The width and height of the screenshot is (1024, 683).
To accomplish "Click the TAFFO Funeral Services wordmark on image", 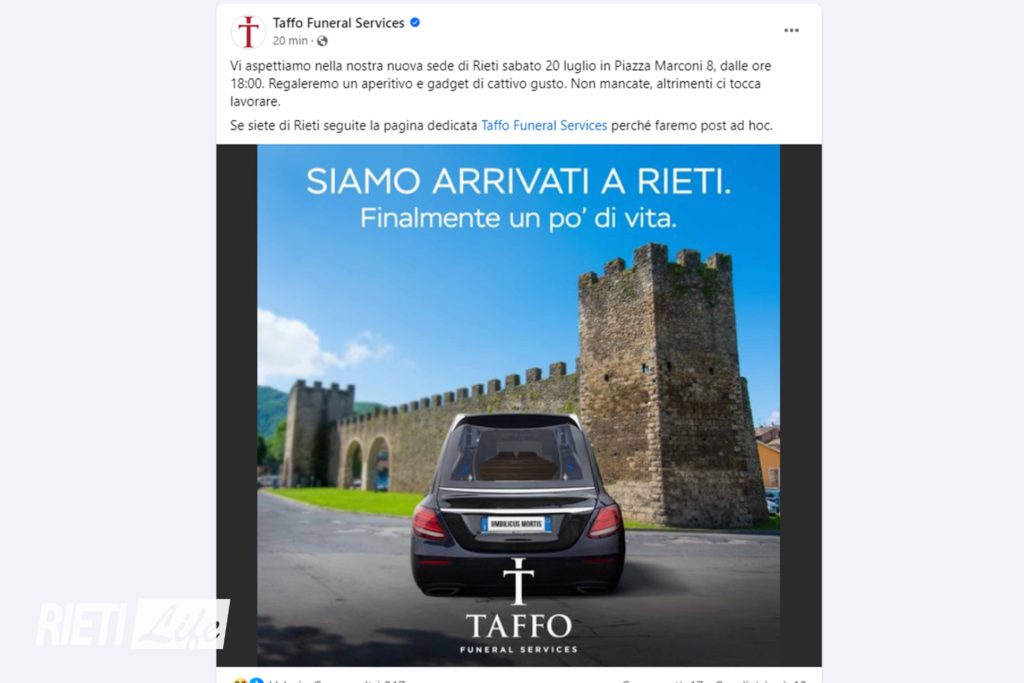I will point(519,633).
